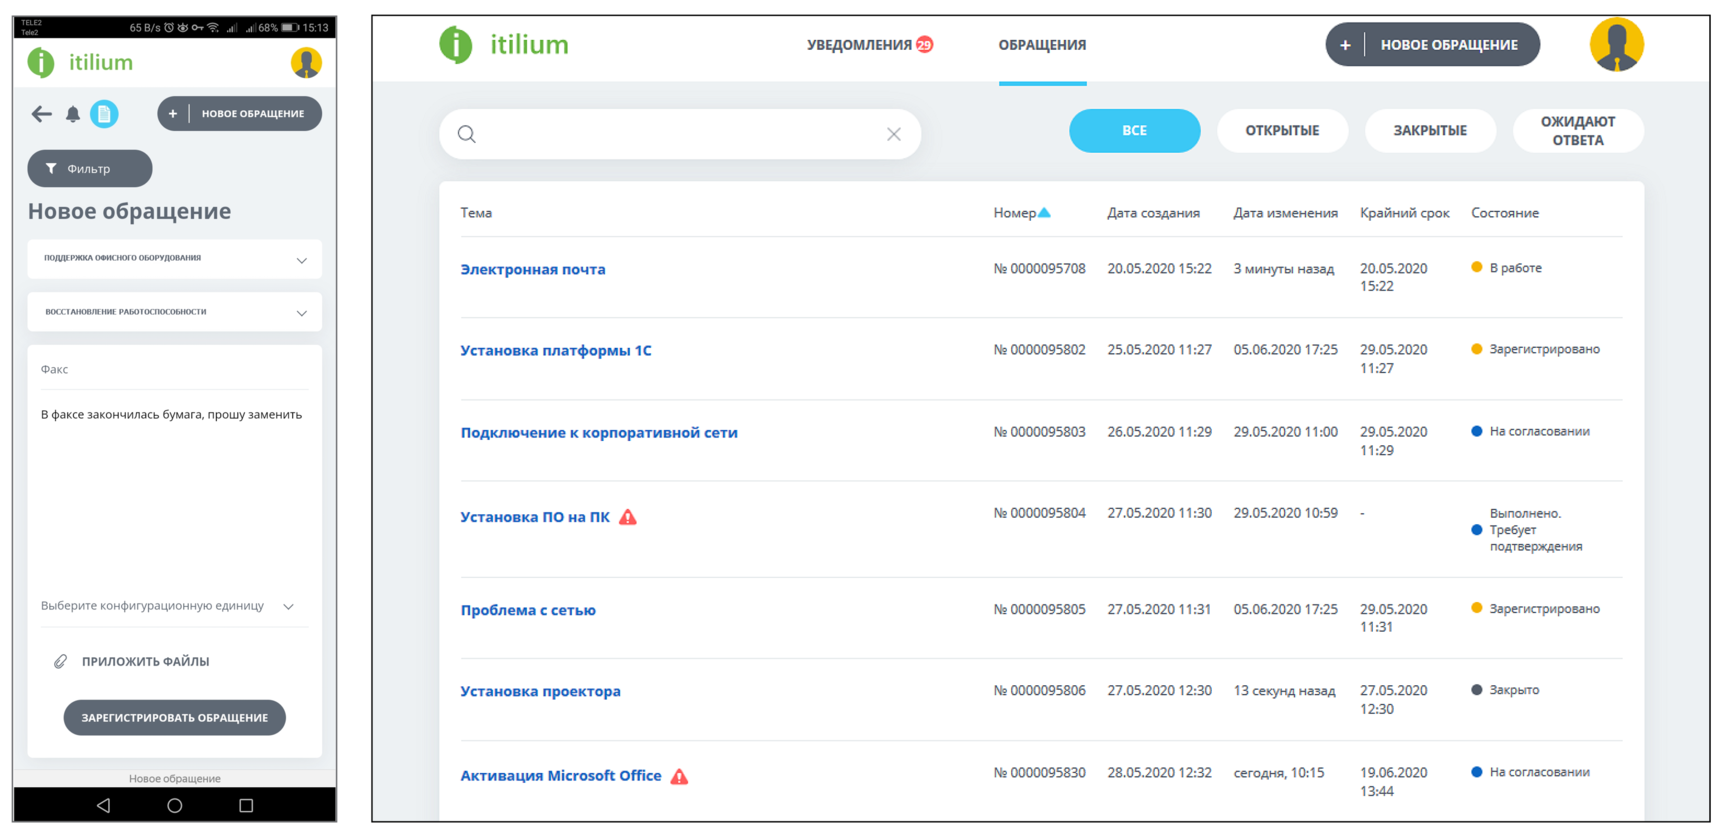Click the notification count badge 29
Image resolution: width=1728 pixels, height=839 pixels.
pyautogui.click(x=925, y=44)
